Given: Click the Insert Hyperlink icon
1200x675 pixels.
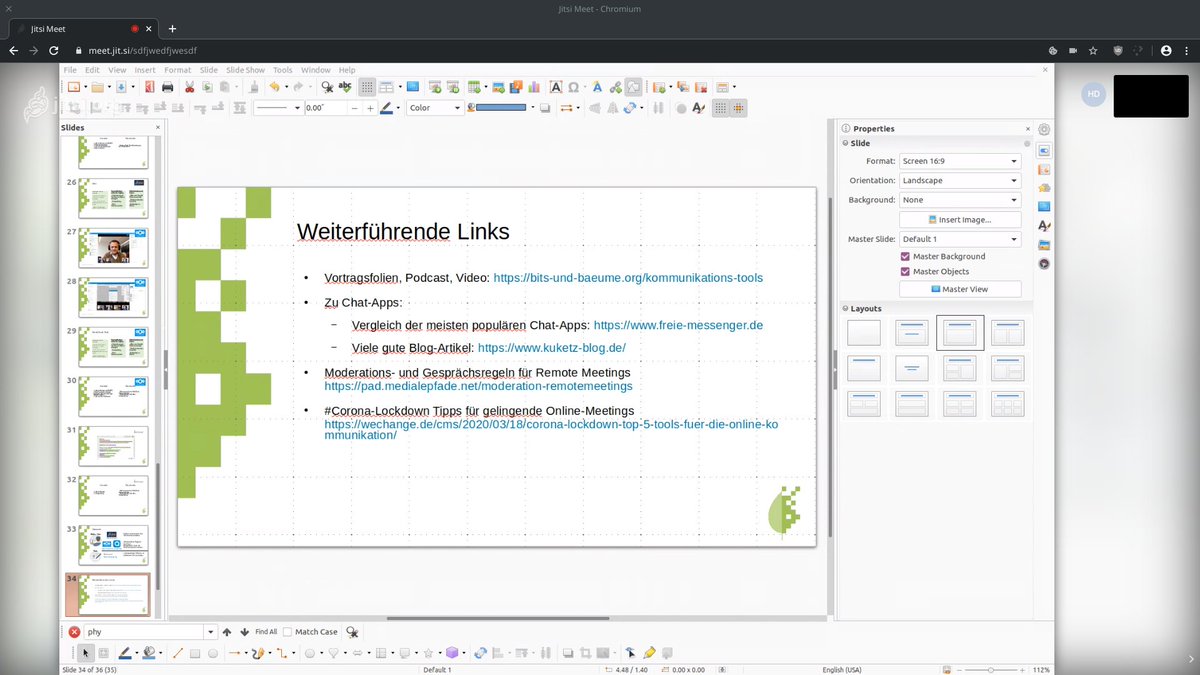Looking at the screenshot, I should (616, 87).
